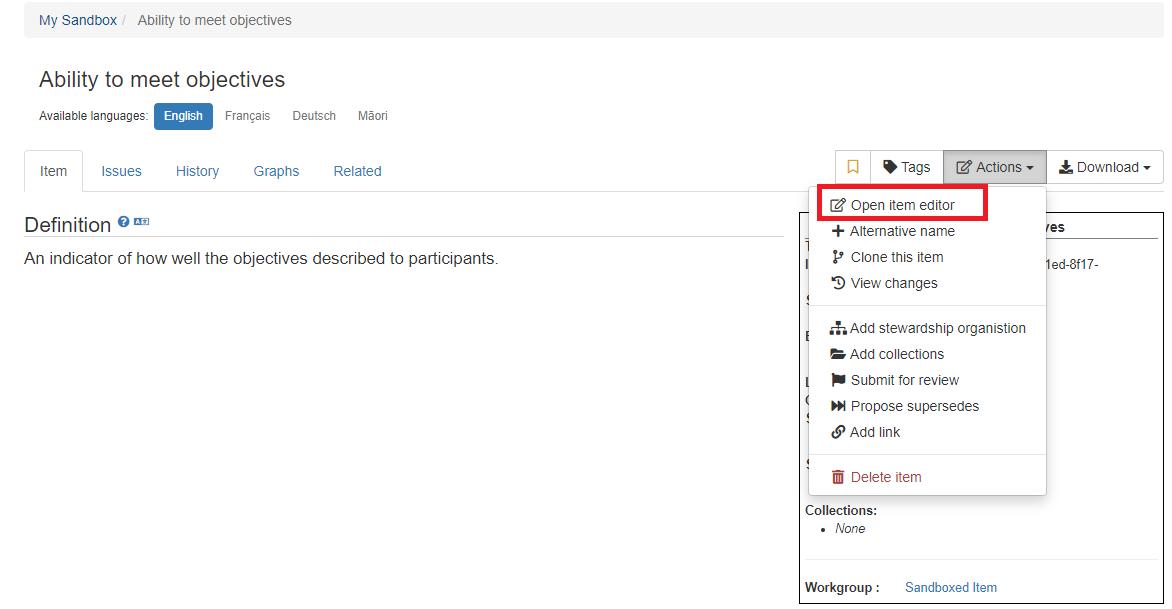Select Alternative name menu entry
Viewport: 1172px width, 609px height.
click(x=902, y=231)
